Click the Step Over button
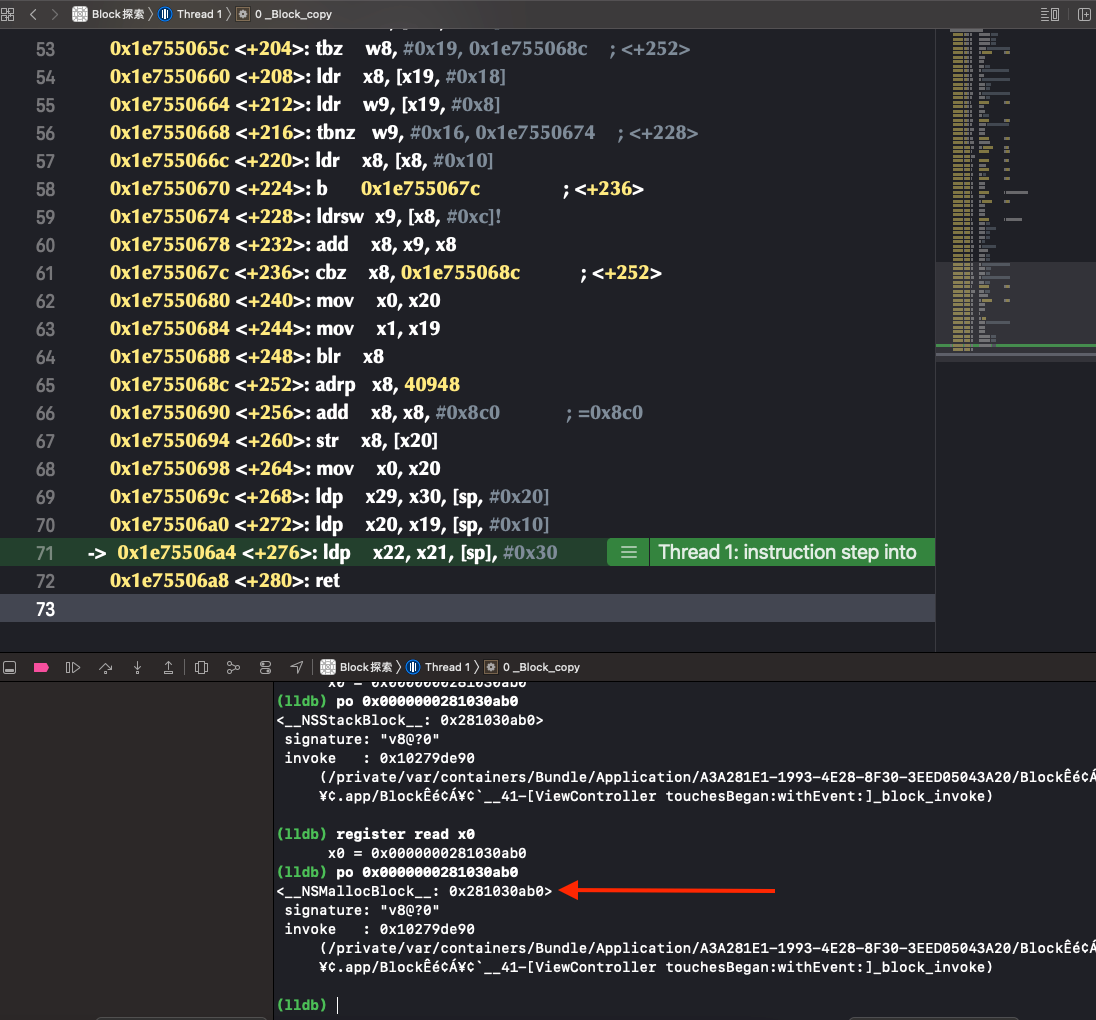 [x=106, y=668]
